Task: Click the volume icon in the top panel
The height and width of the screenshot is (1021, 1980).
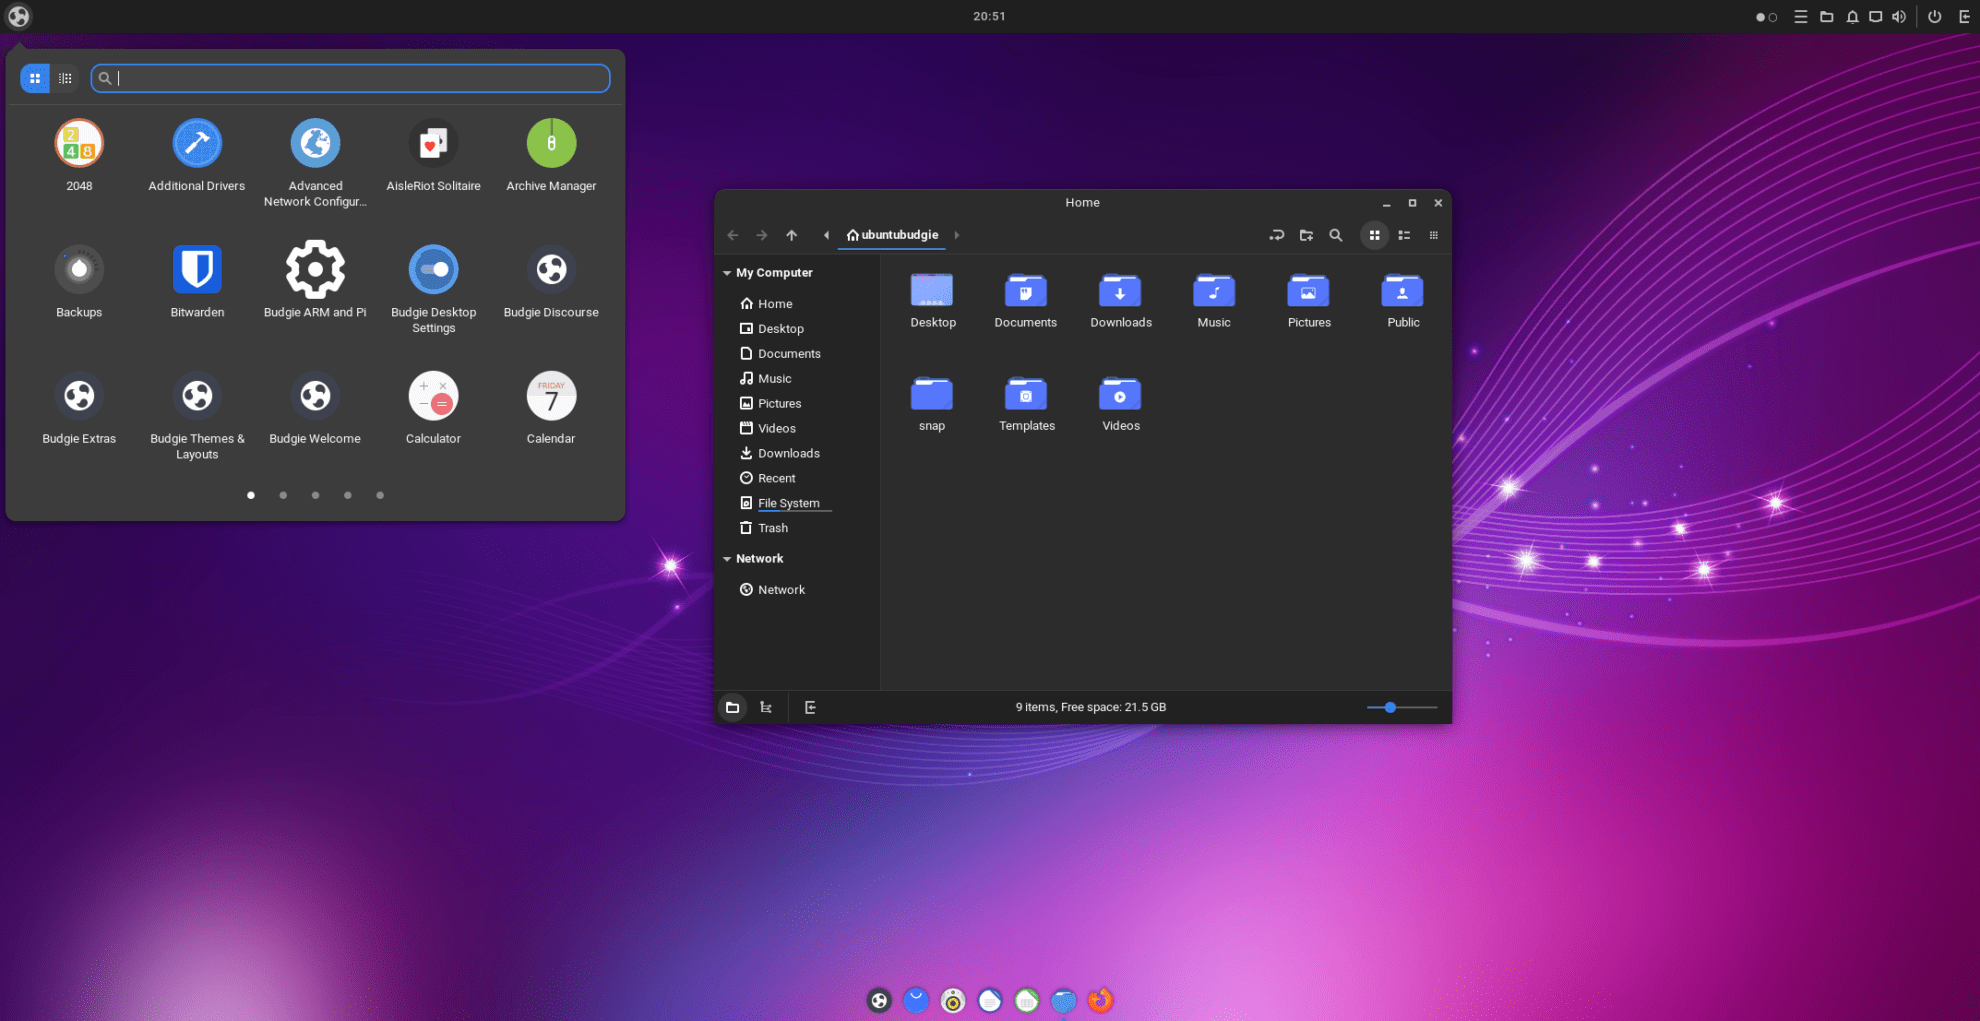Action: [x=1898, y=16]
